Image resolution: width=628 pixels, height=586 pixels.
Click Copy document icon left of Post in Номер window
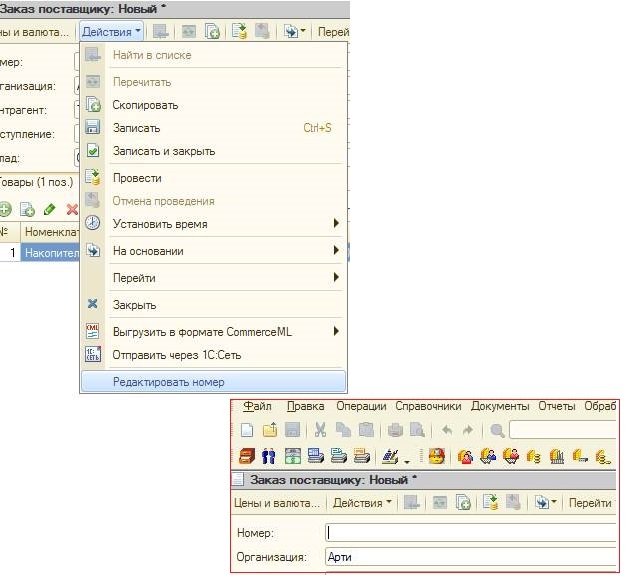pos(463,502)
